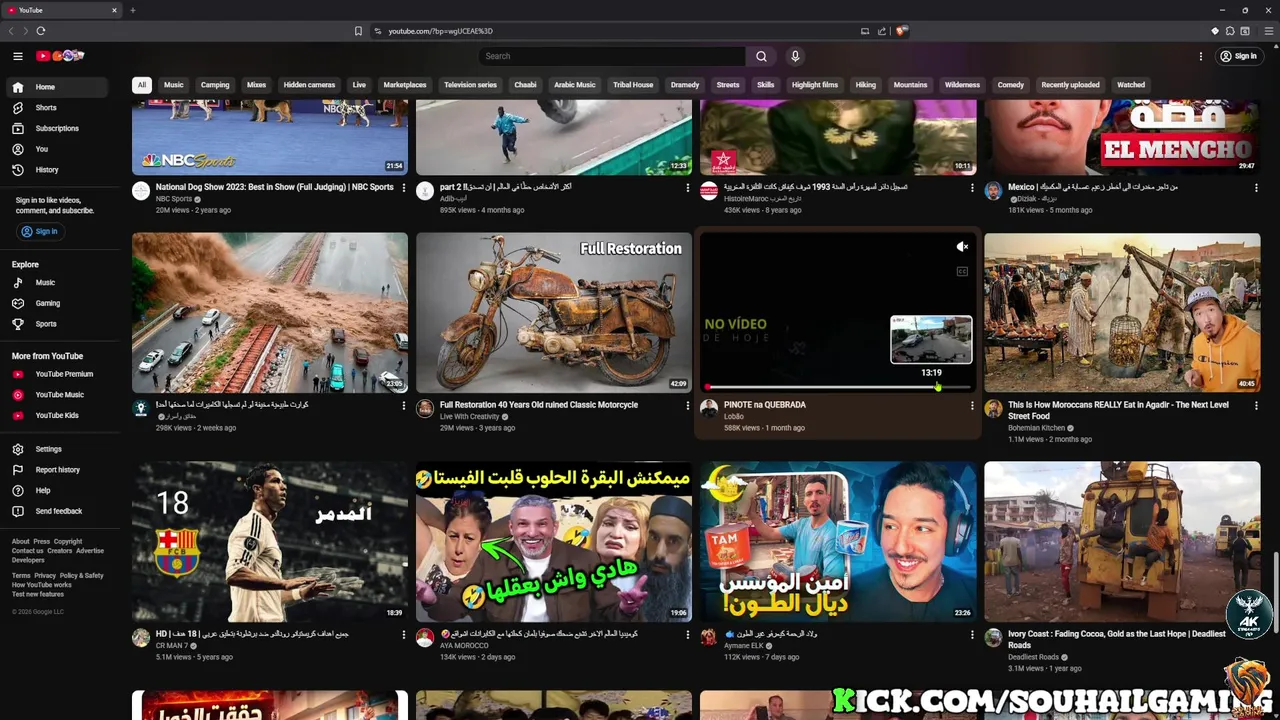Click the browser bookmark icon
Screen dimensions: 1280x720
point(358,31)
